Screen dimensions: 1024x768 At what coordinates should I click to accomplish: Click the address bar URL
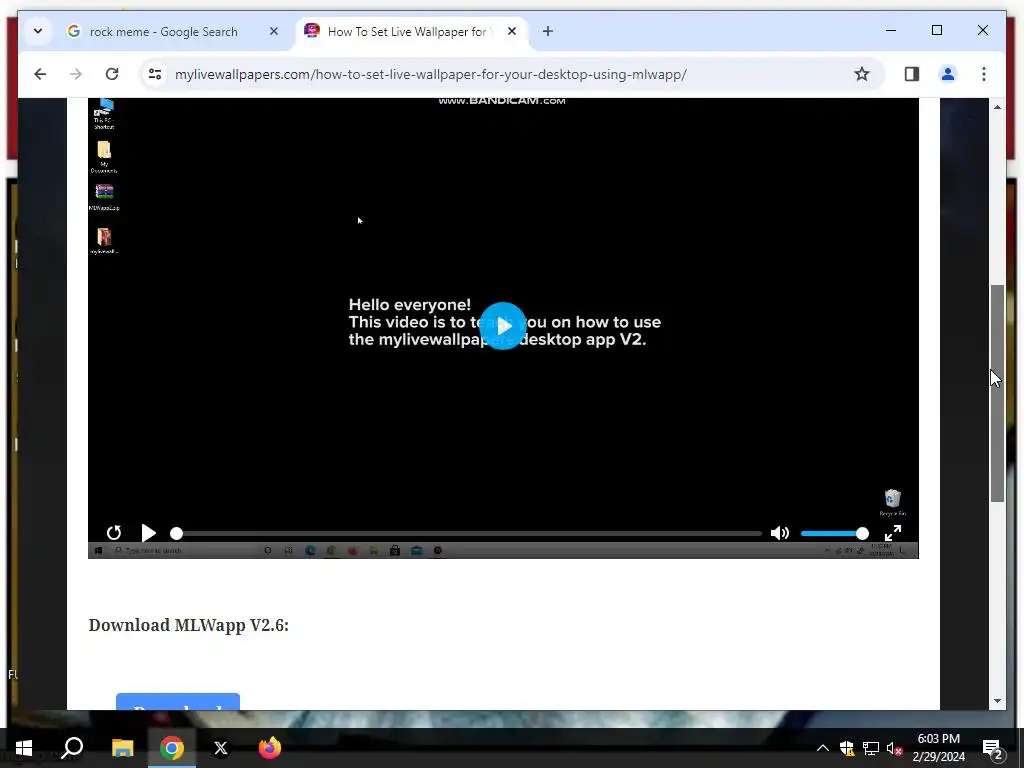(431, 74)
